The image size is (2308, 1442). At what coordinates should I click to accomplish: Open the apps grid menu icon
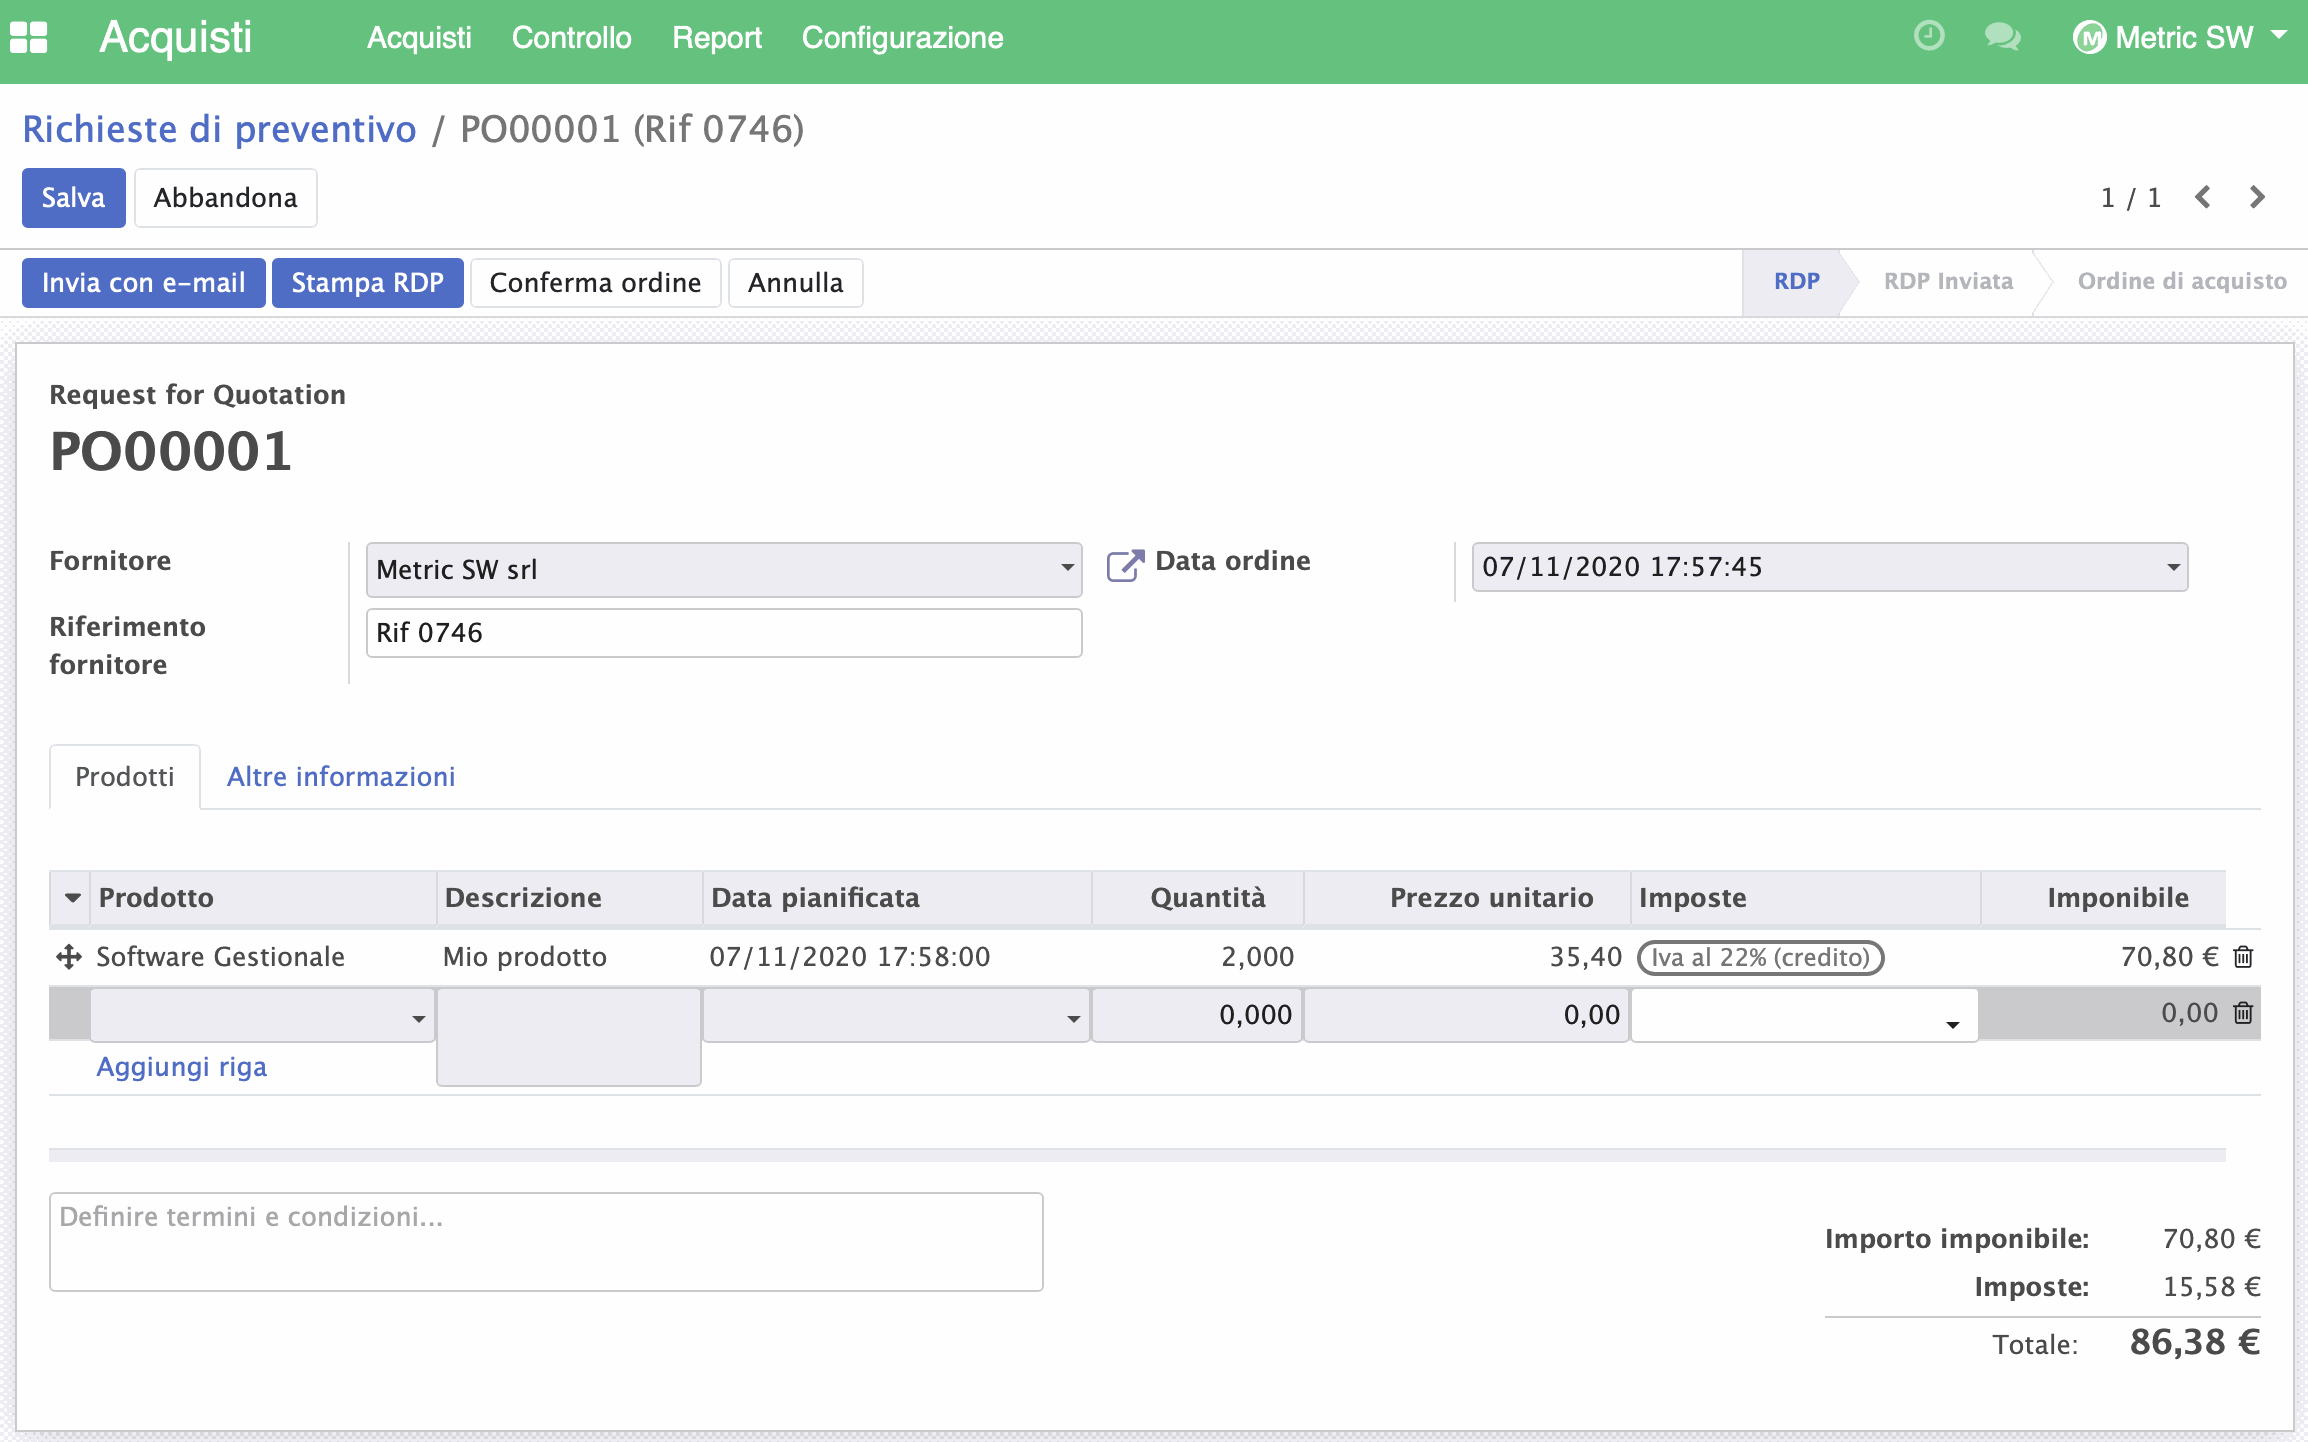pos(29,38)
